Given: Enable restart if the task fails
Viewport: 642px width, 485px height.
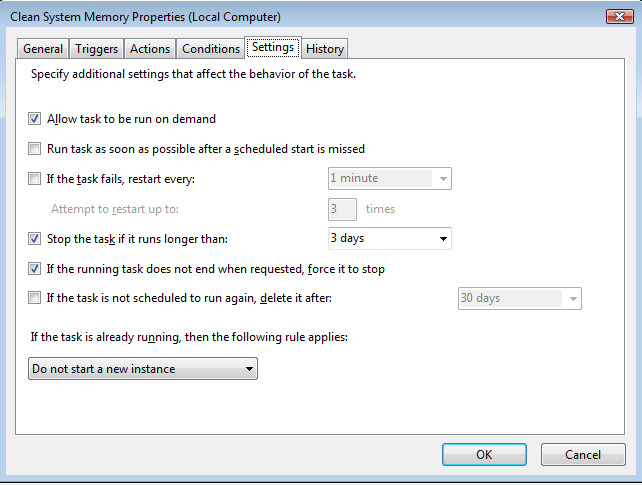Looking at the screenshot, I should [x=36, y=179].
